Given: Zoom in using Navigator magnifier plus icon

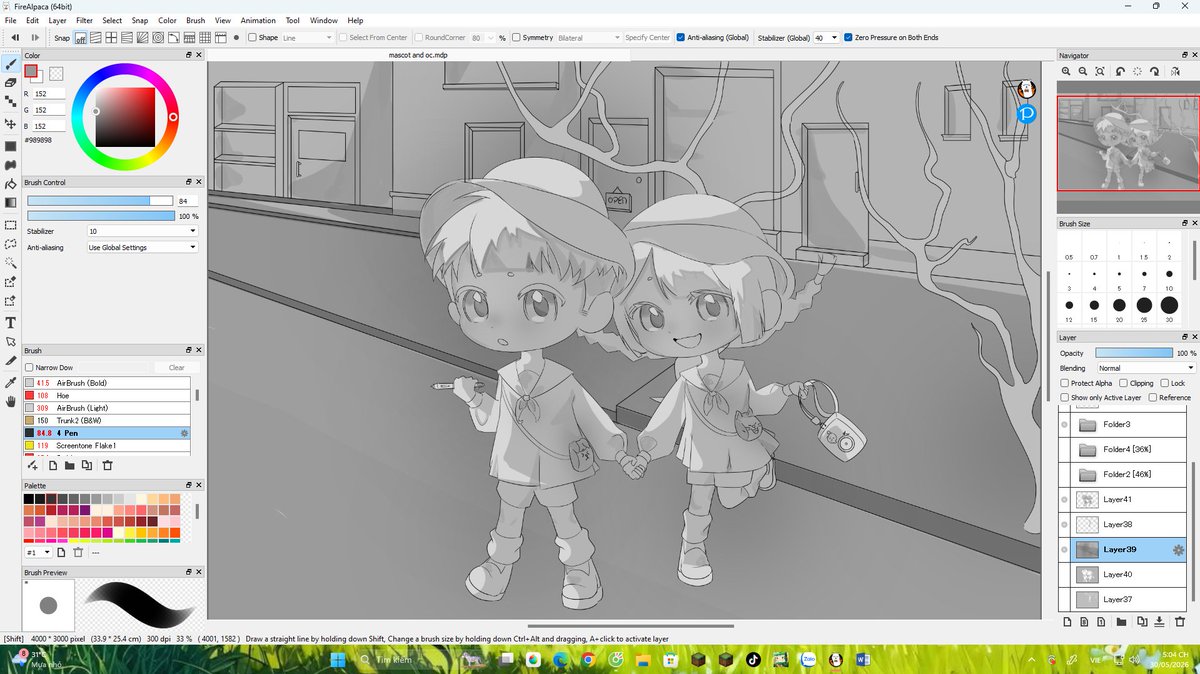Looking at the screenshot, I should pyautogui.click(x=1066, y=71).
